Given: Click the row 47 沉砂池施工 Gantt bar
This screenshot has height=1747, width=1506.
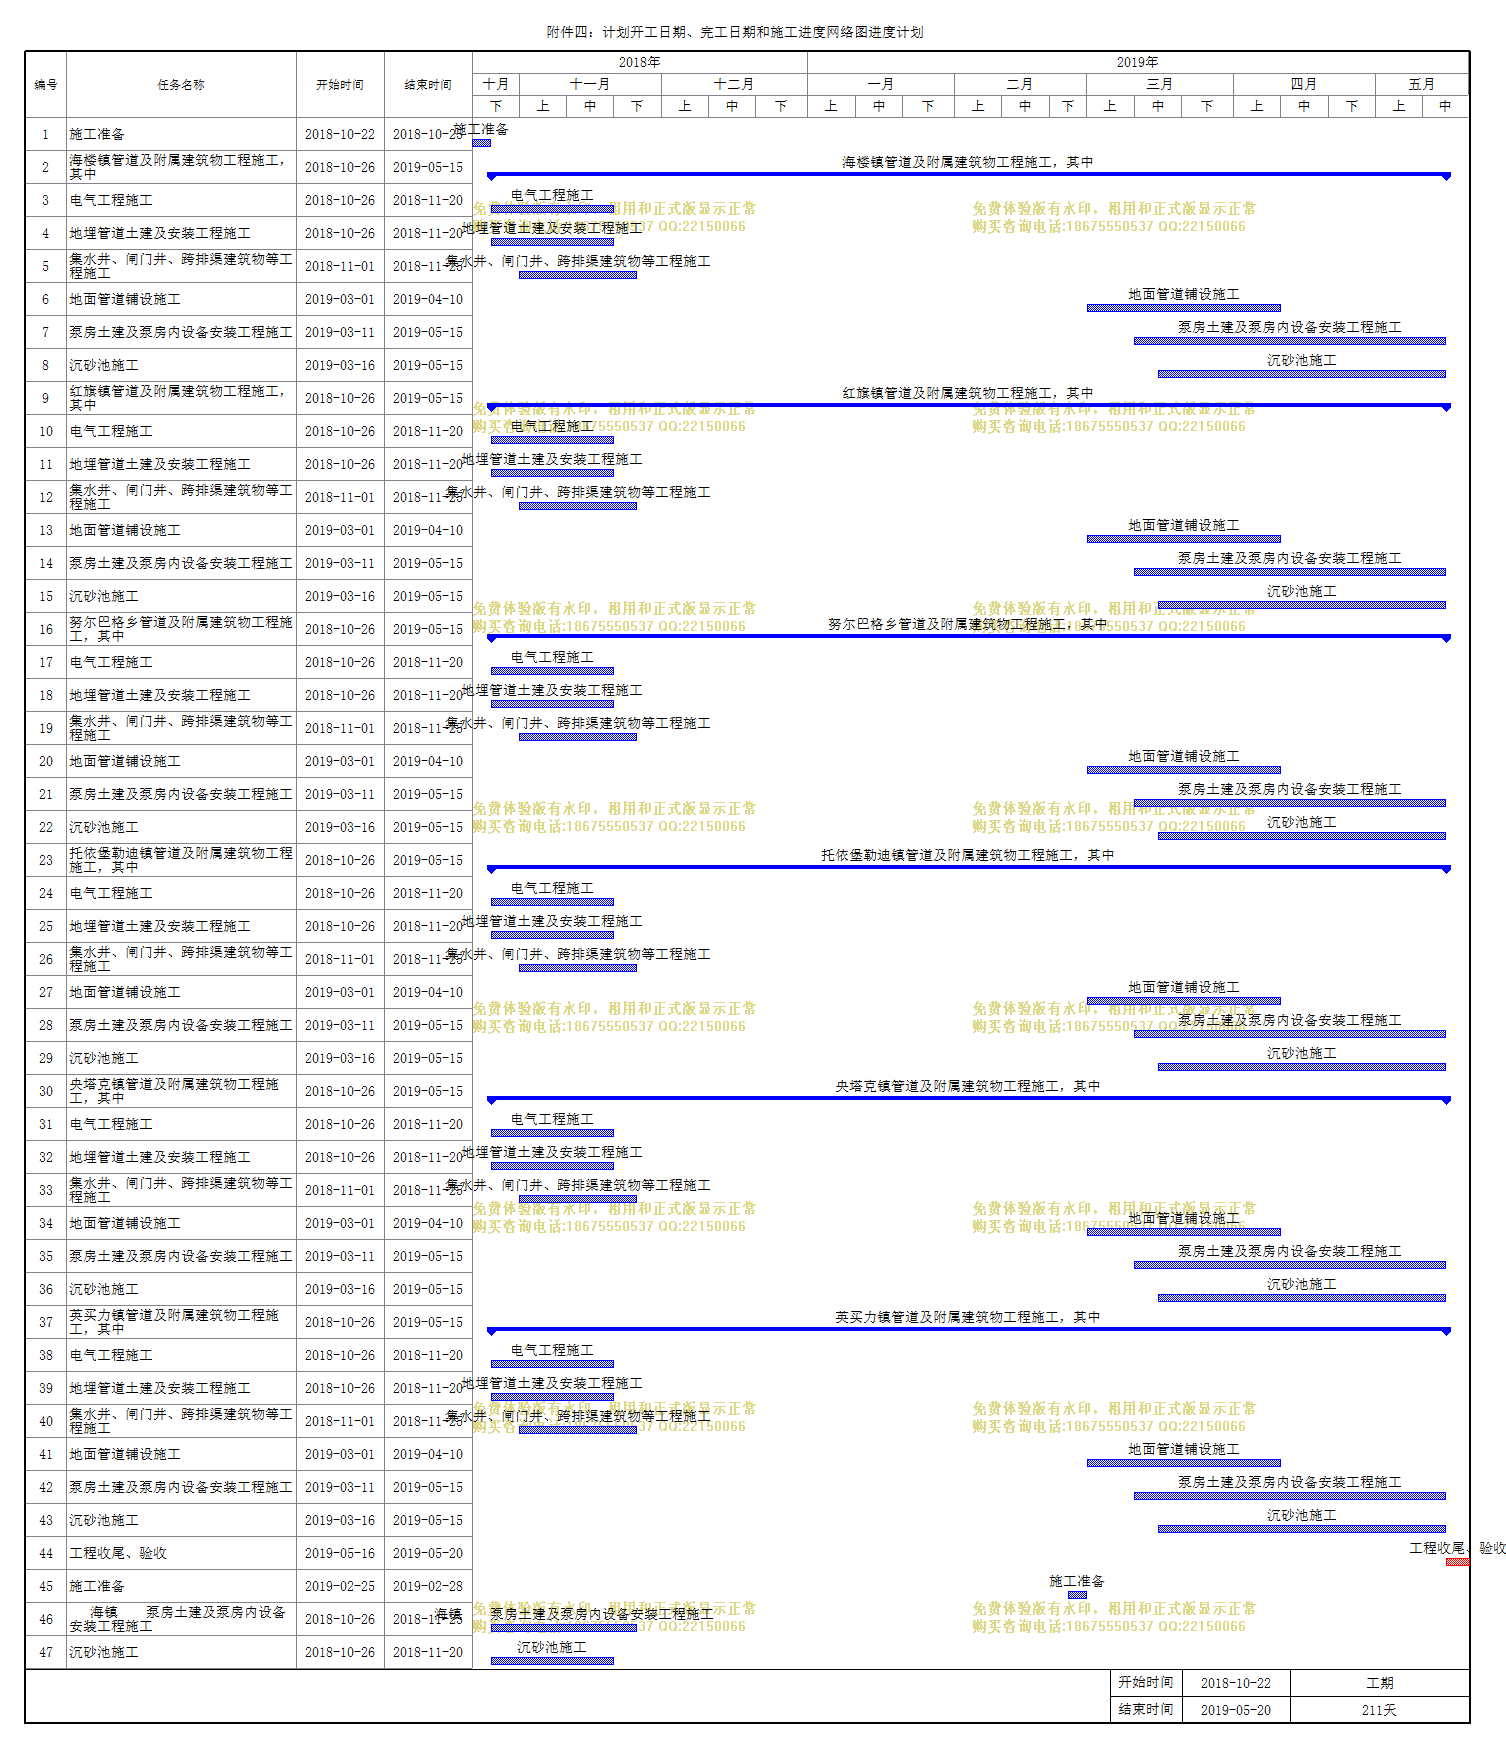Looking at the screenshot, I should click(552, 1661).
